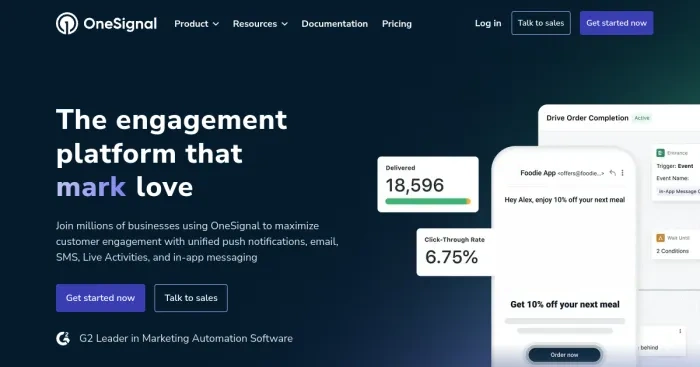Click the Foodie App sender name
Image resolution: width=700 pixels, height=367 pixels.
[538, 173]
